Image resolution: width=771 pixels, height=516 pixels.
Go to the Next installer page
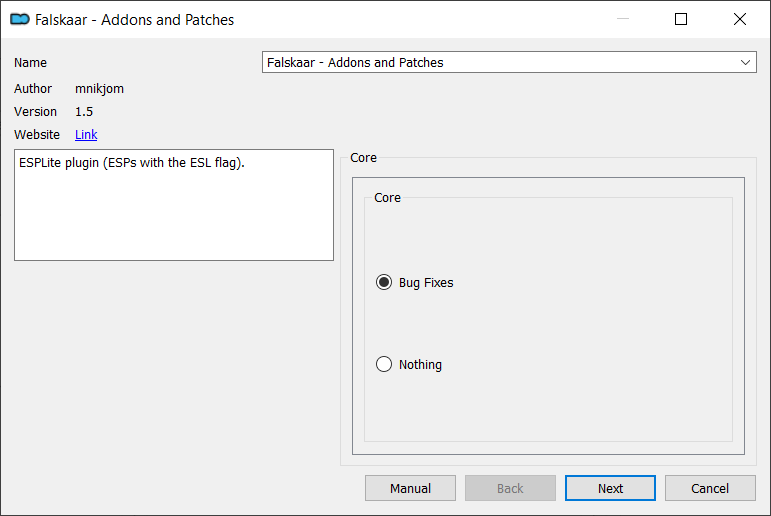pyautogui.click(x=610, y=488)
